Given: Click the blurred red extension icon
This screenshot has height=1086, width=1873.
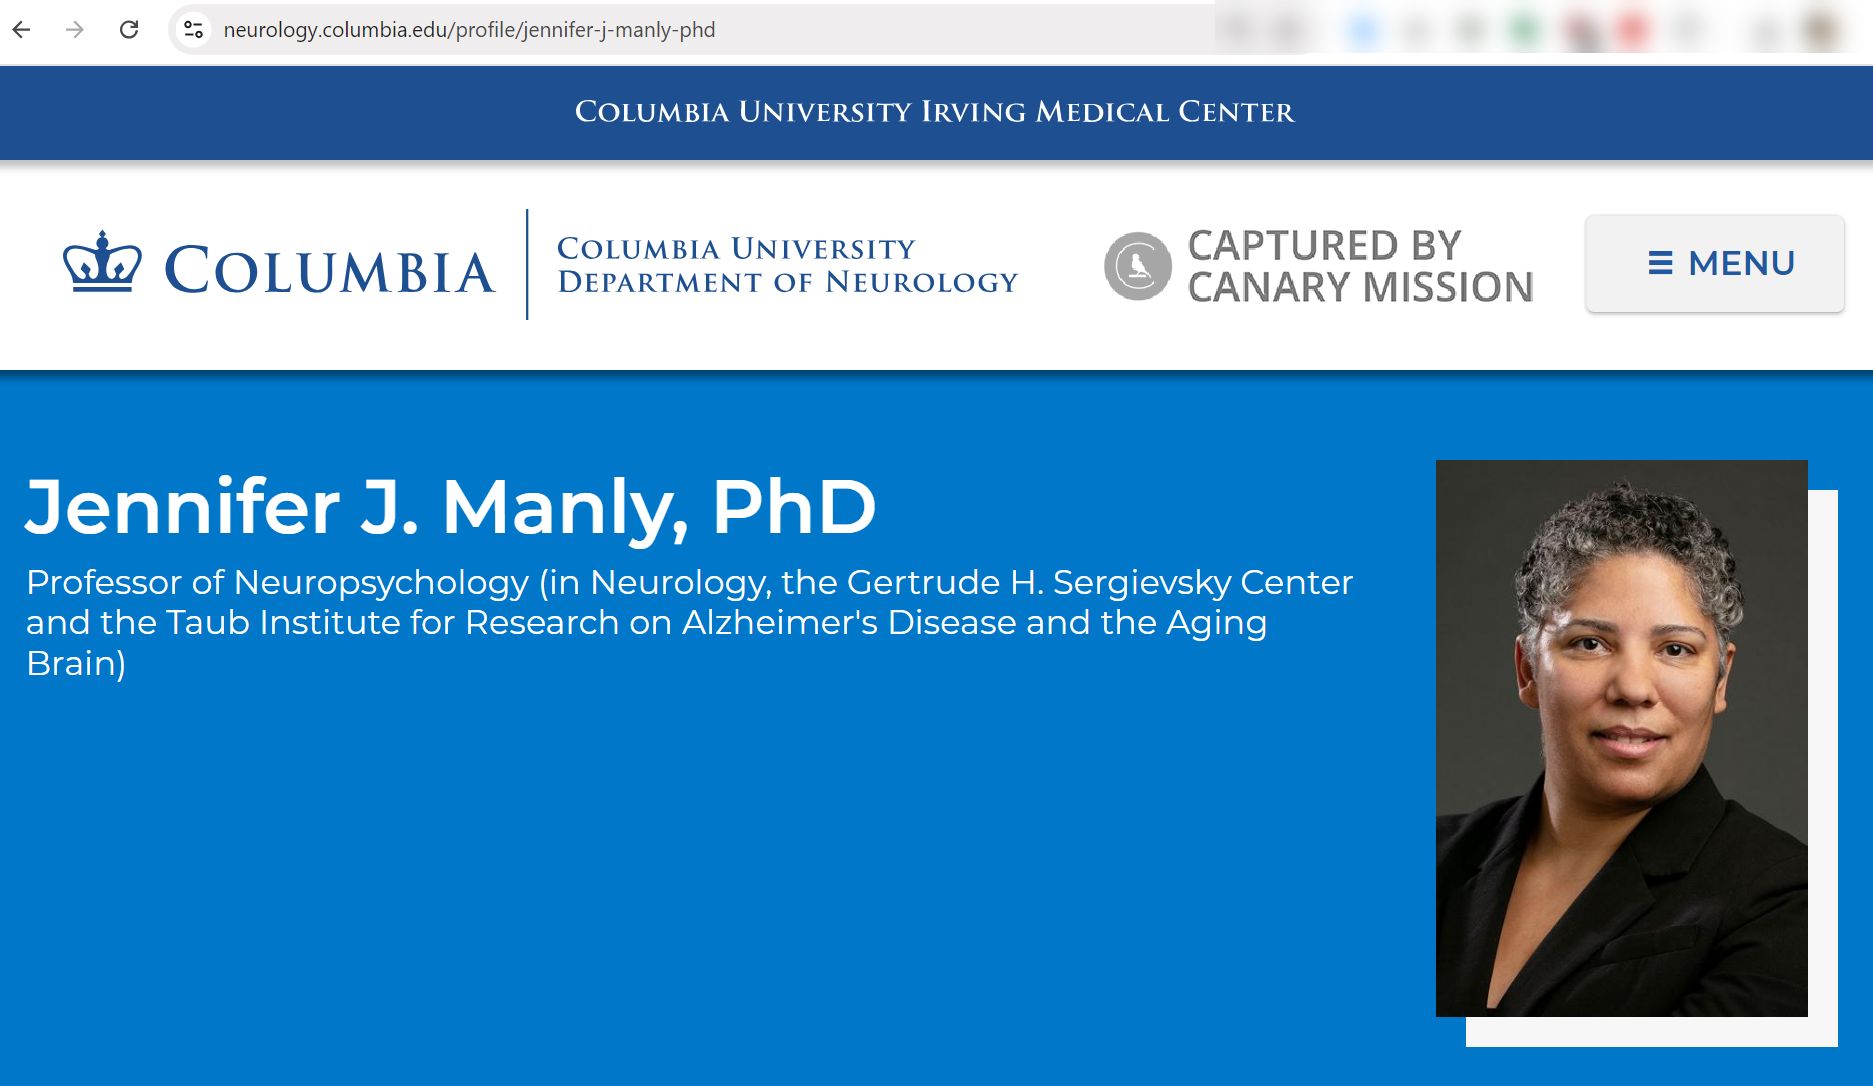Looking at the screenshot, I should (x=1632, y=30).
